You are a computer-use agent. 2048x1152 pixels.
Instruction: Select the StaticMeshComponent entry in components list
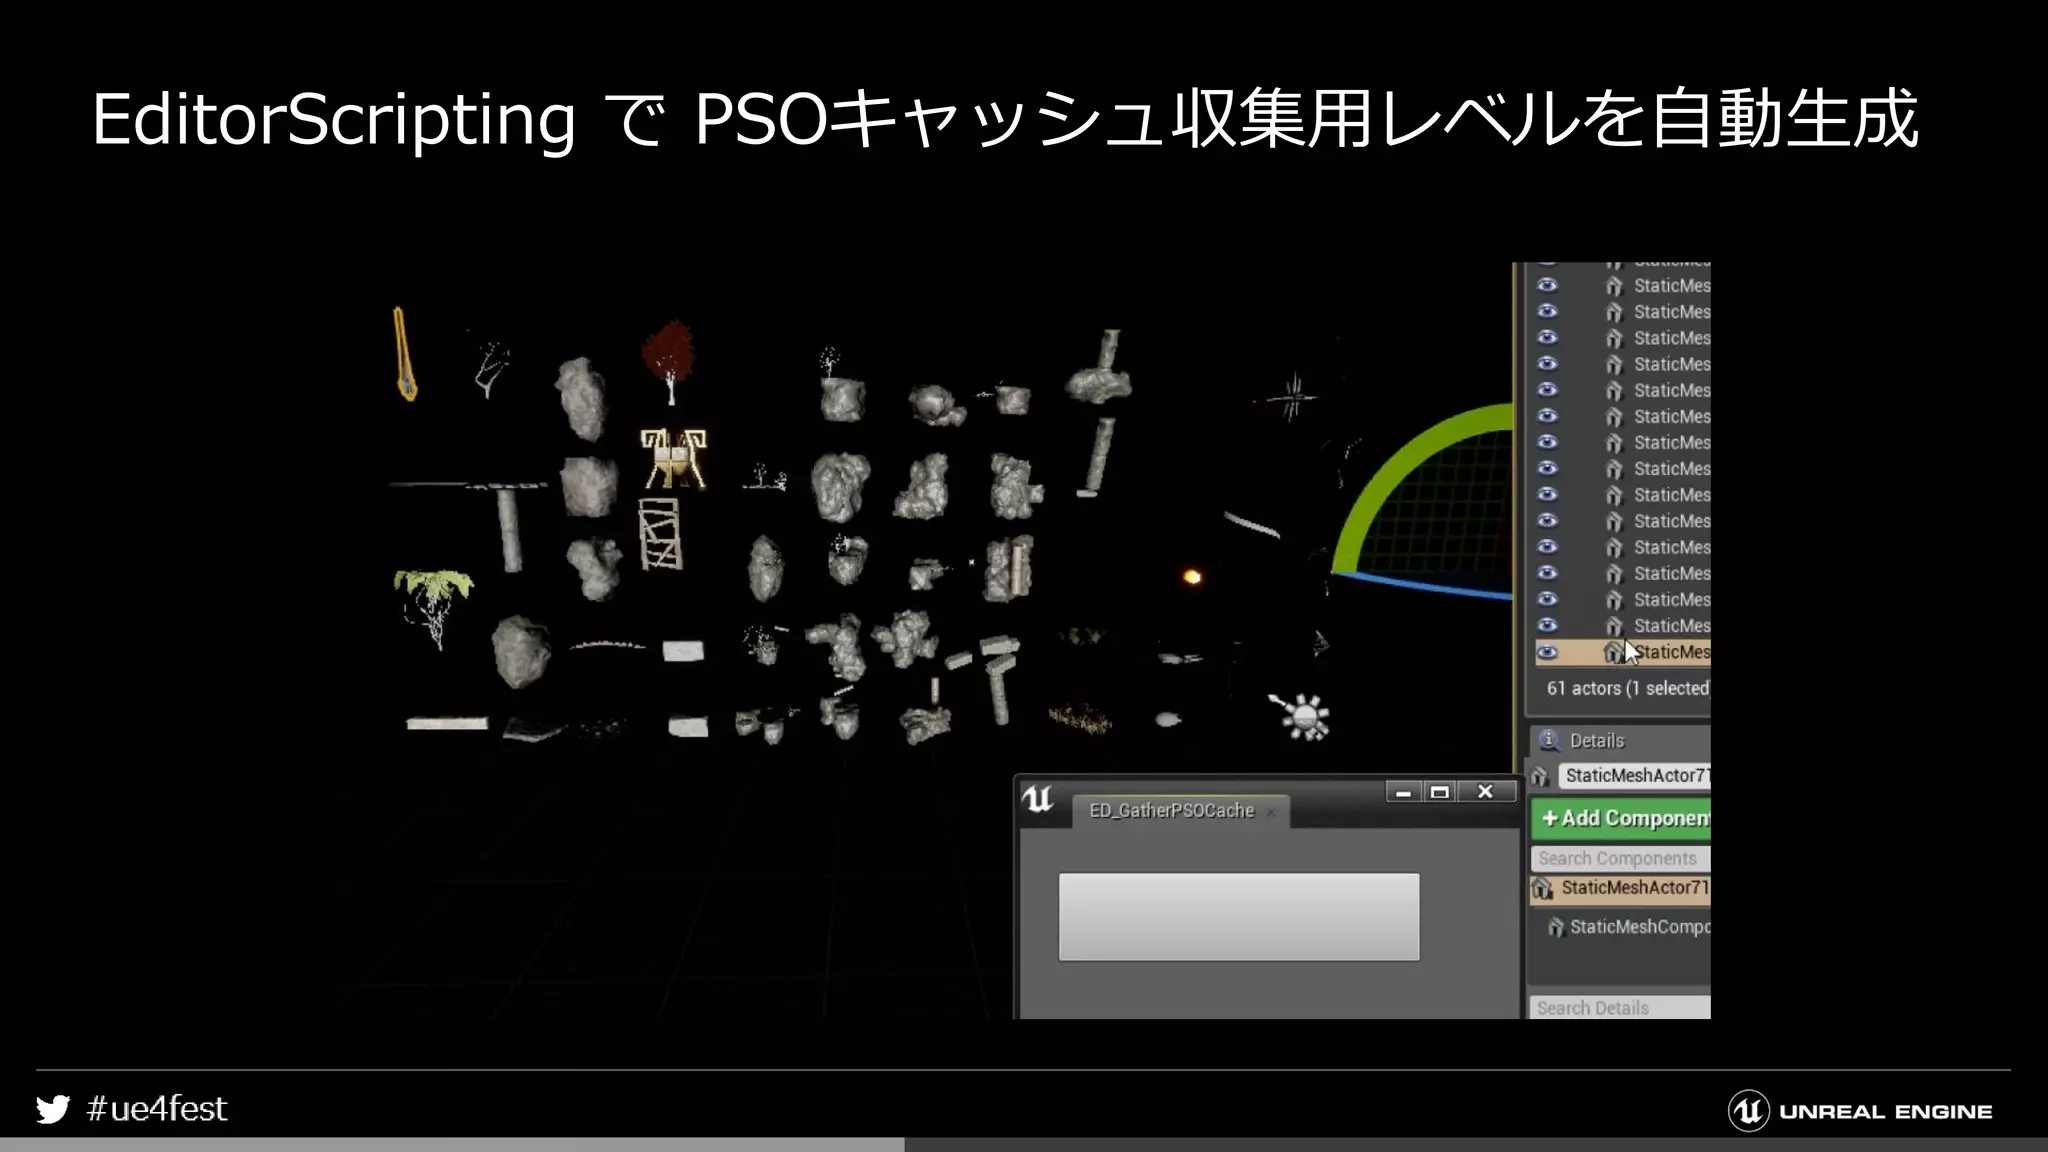pyautogui.click(x=1629, y=927)
